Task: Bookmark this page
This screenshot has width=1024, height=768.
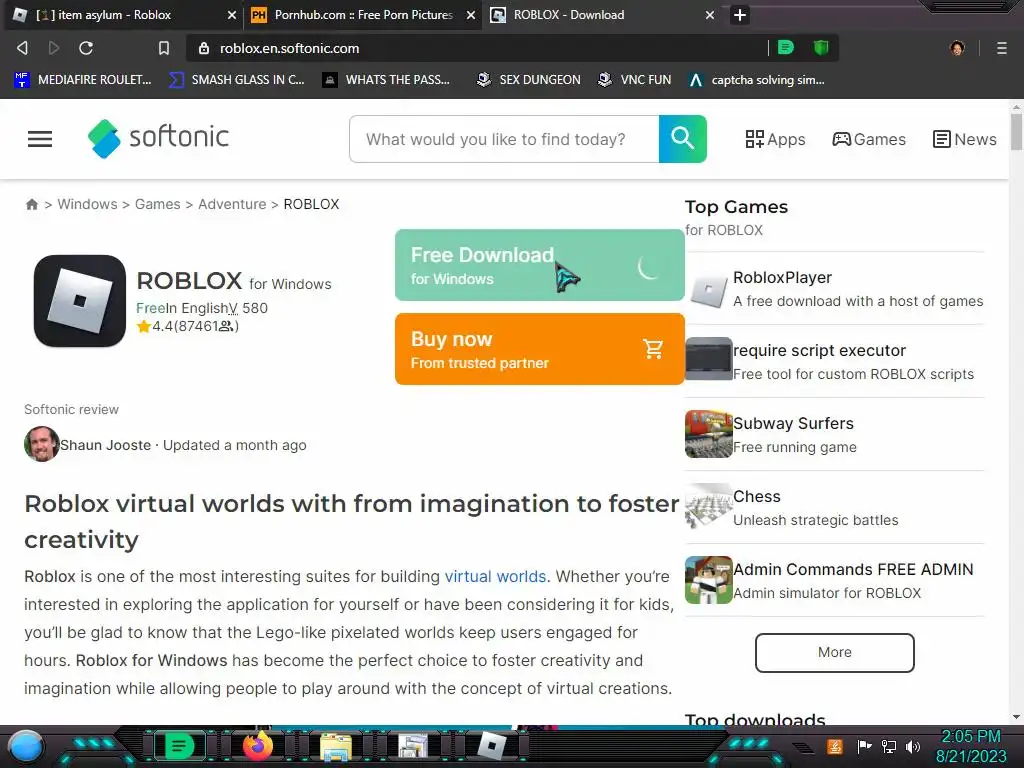Action: [164, 48]
